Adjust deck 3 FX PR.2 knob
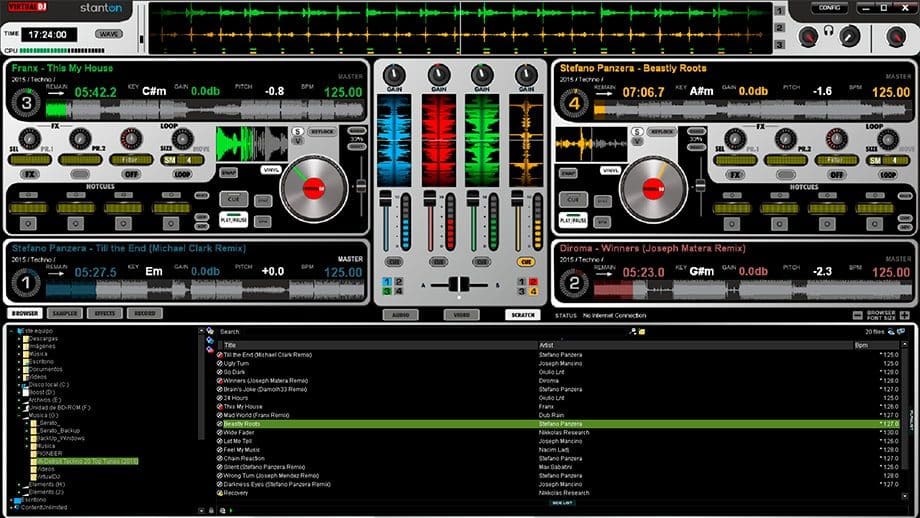 tap(80, 139)
